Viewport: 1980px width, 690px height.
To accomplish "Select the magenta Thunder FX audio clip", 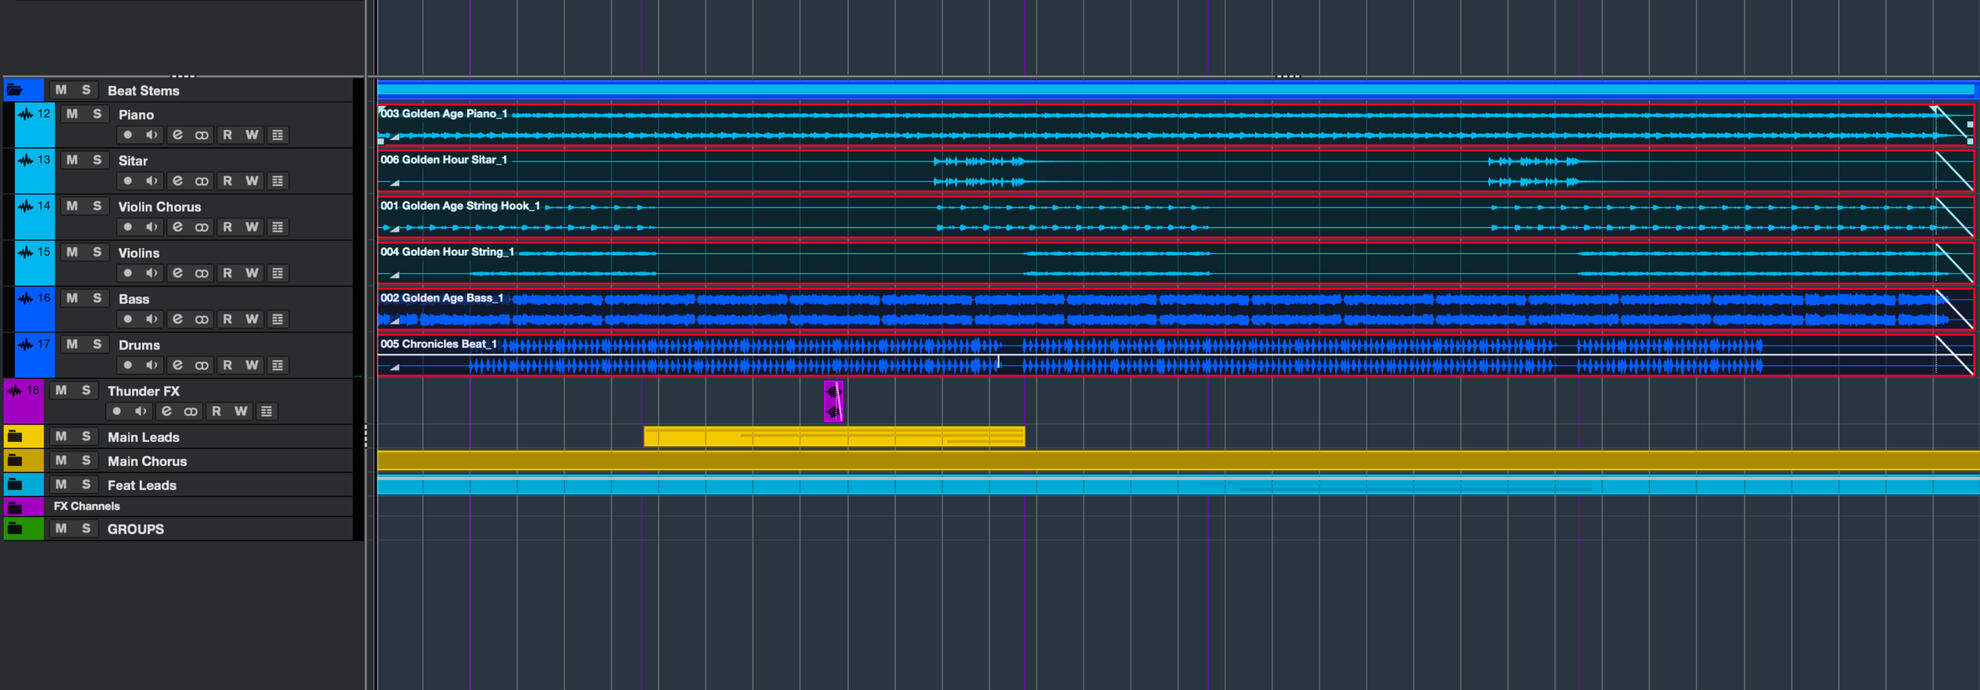I will click(x=833, y=401).
